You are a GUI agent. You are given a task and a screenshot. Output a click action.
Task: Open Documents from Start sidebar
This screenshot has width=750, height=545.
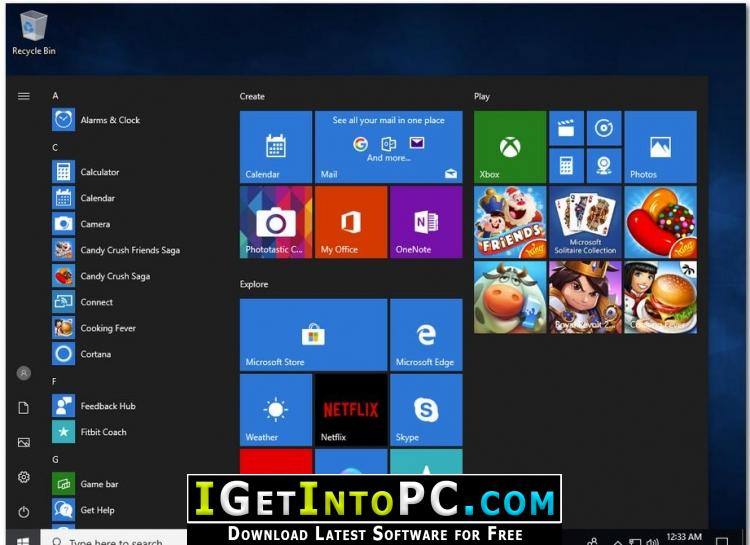click(x=23, y=408)
